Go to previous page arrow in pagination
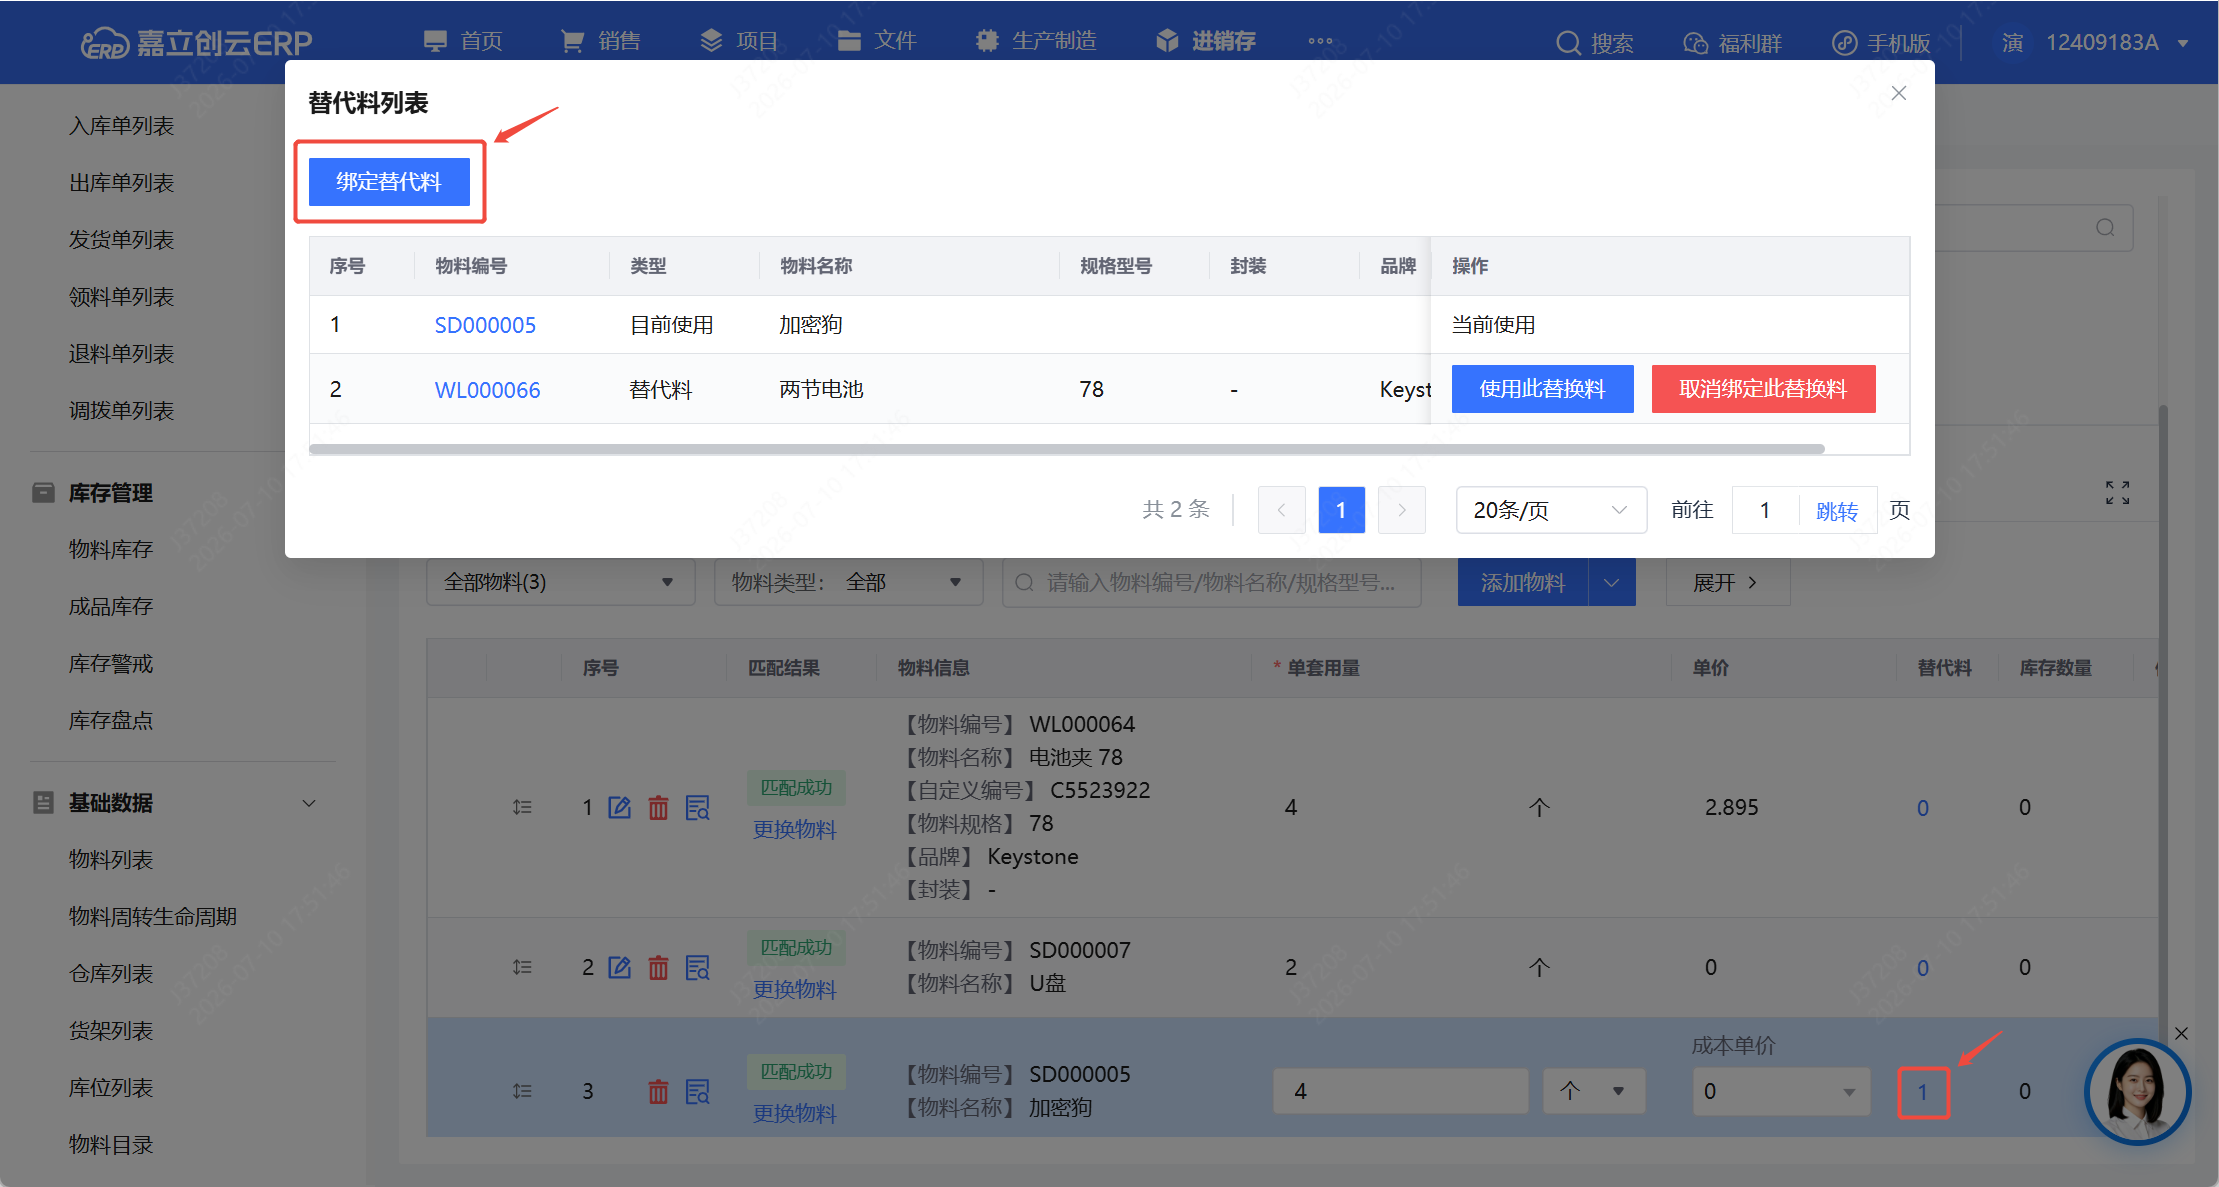This screenshot has height=1187, width=2219. click(1281, 510)
